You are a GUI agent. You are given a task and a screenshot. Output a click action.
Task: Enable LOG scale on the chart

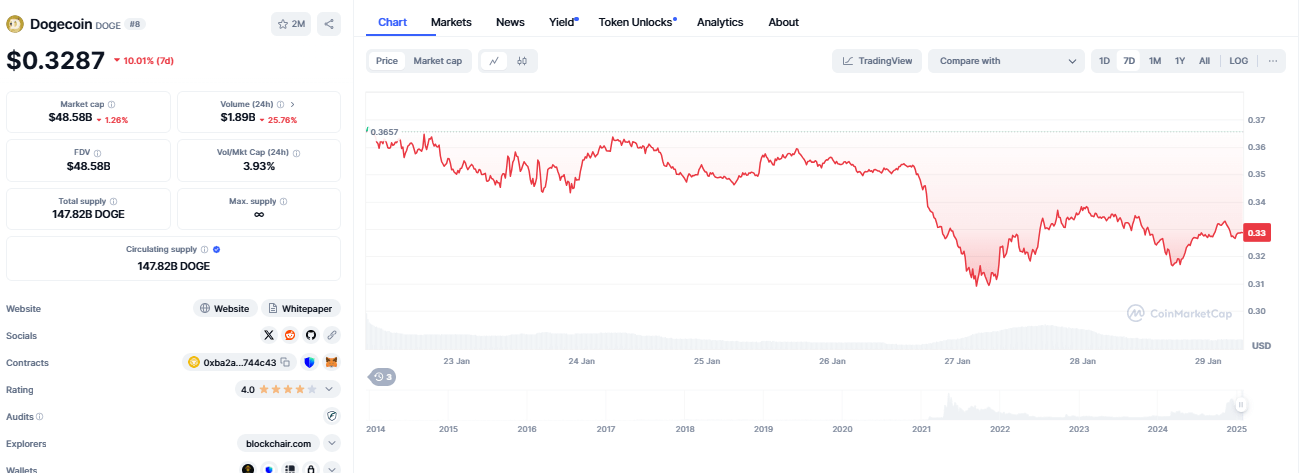point(1238,61)
